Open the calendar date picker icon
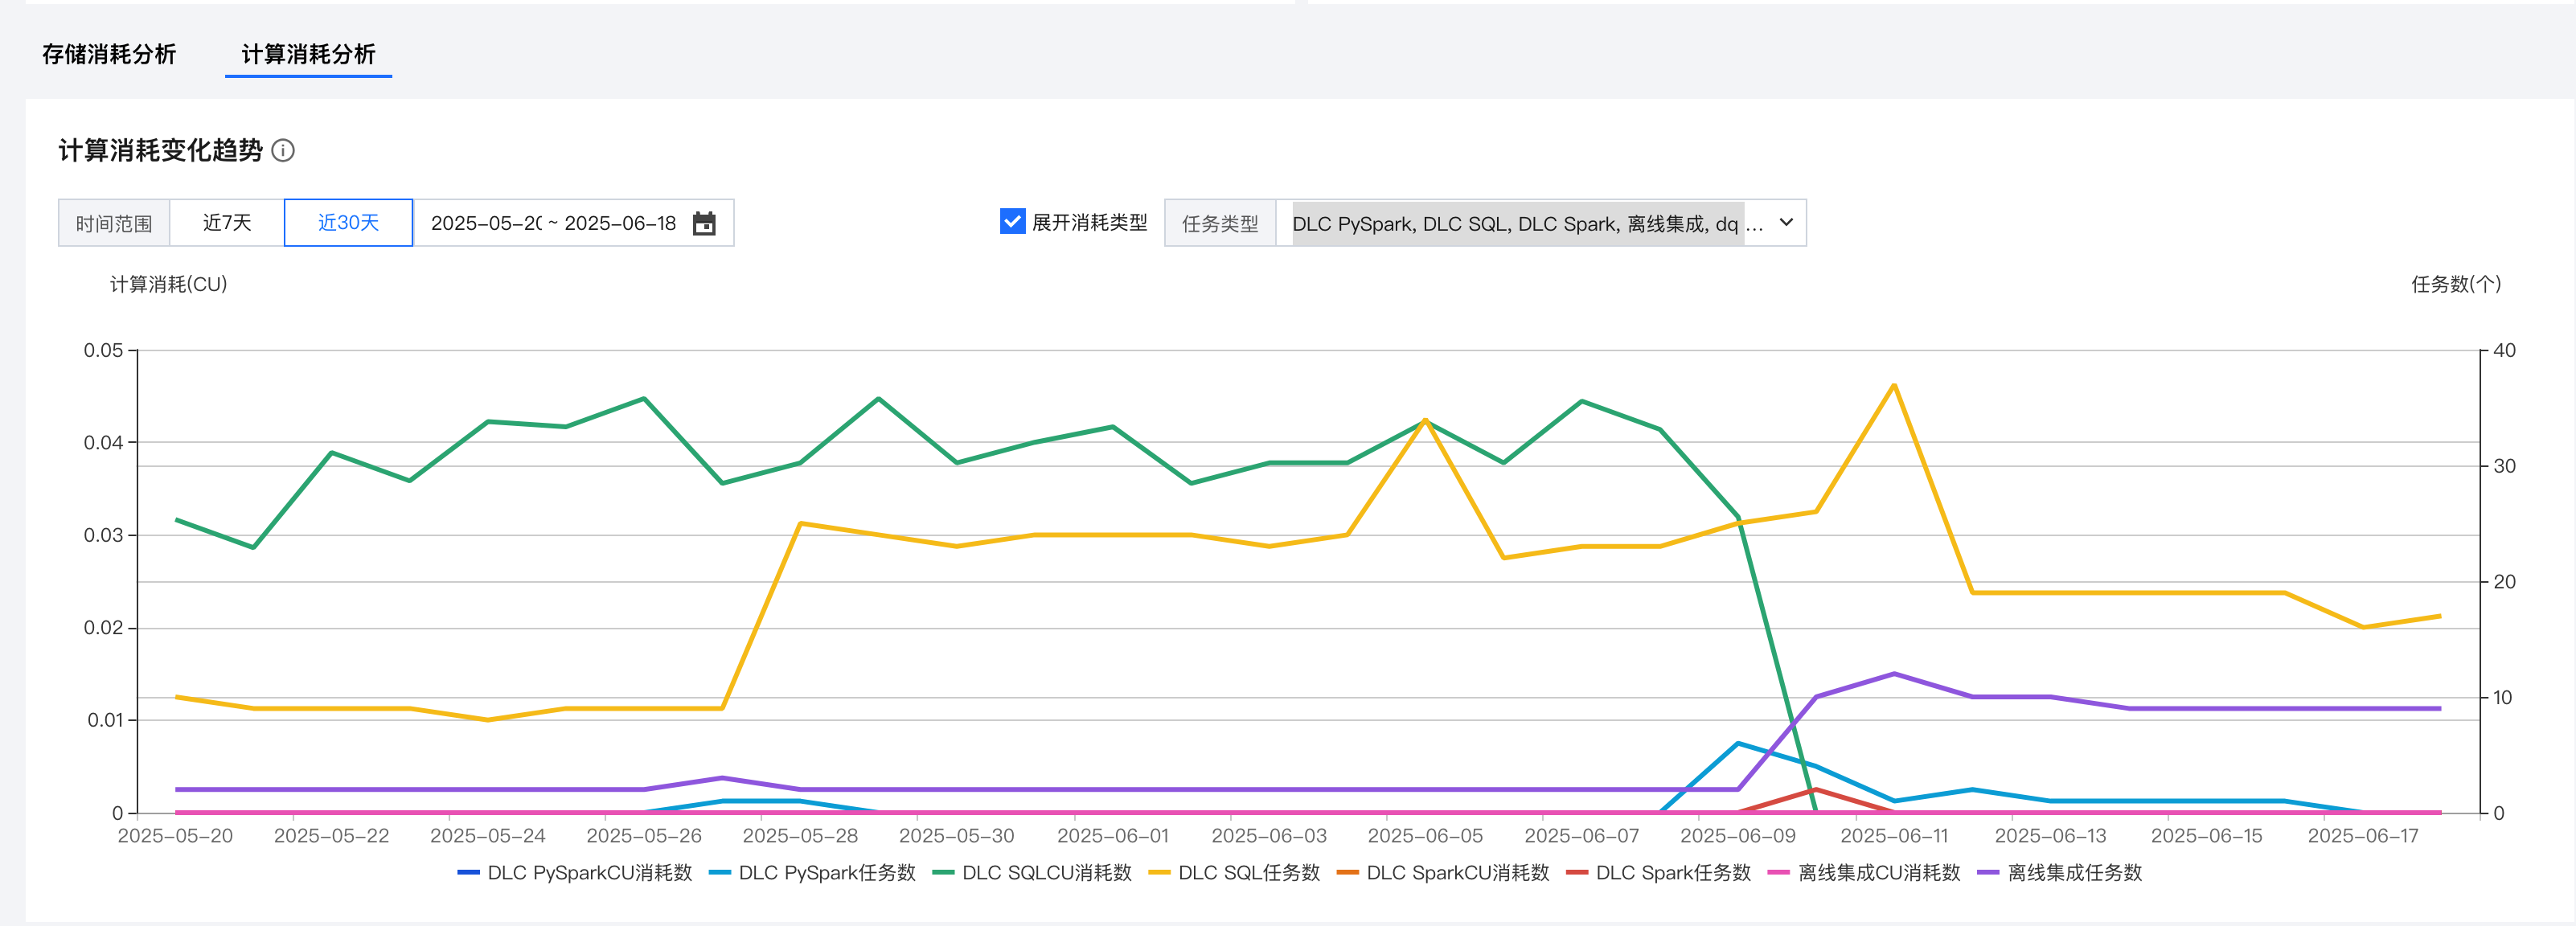2576x926 pixels. pyautogui.click(x=704, y=223)
